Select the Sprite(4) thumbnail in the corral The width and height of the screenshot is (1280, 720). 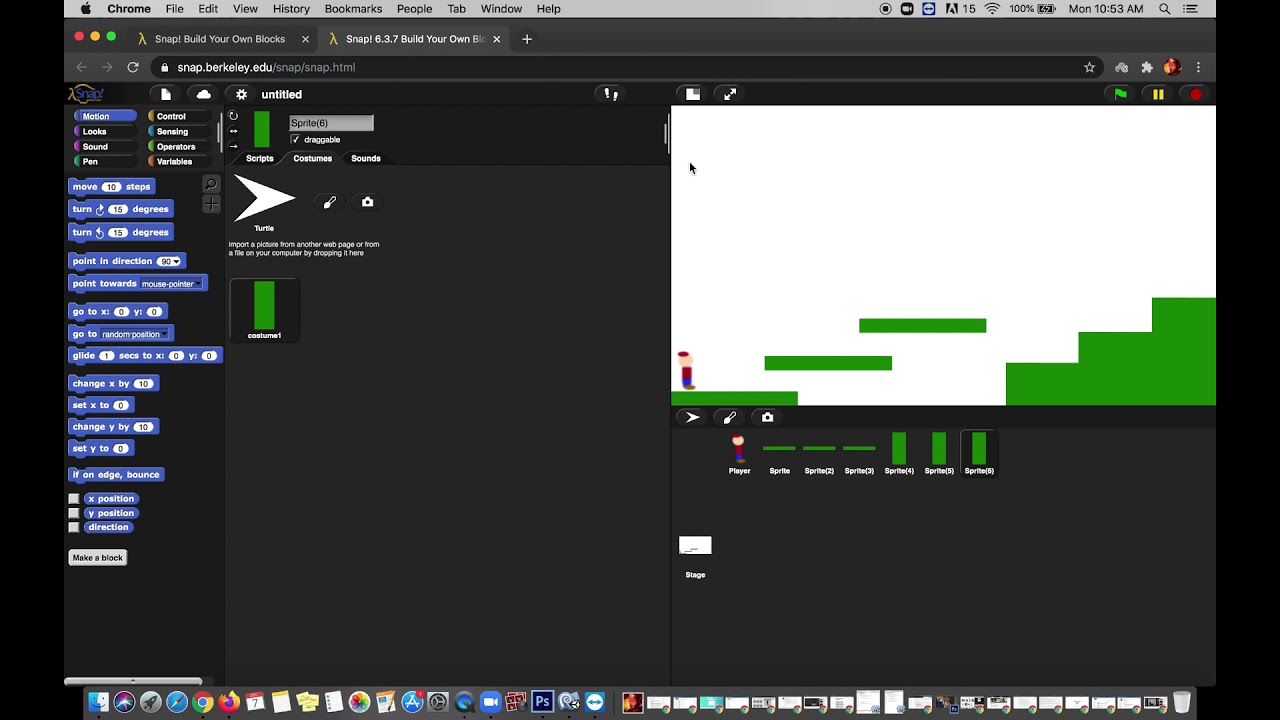tap(899, 454)
